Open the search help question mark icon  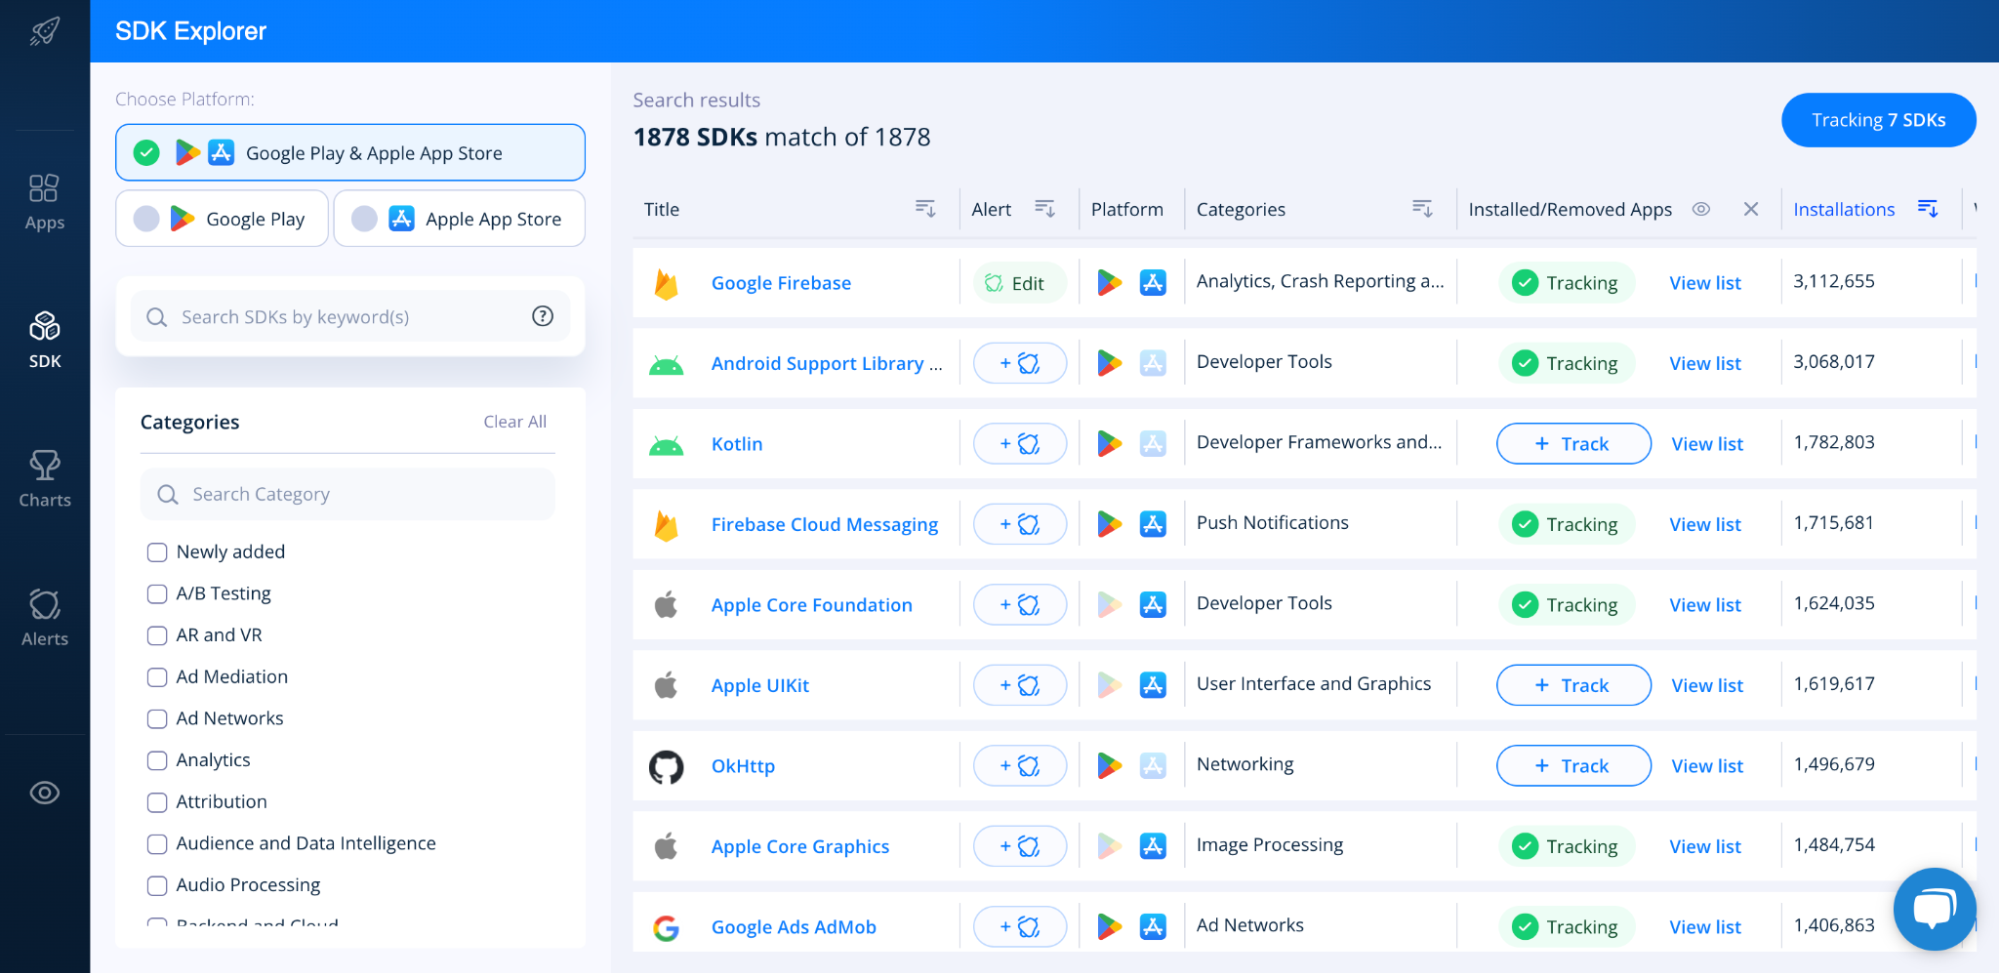coord(543,316)
